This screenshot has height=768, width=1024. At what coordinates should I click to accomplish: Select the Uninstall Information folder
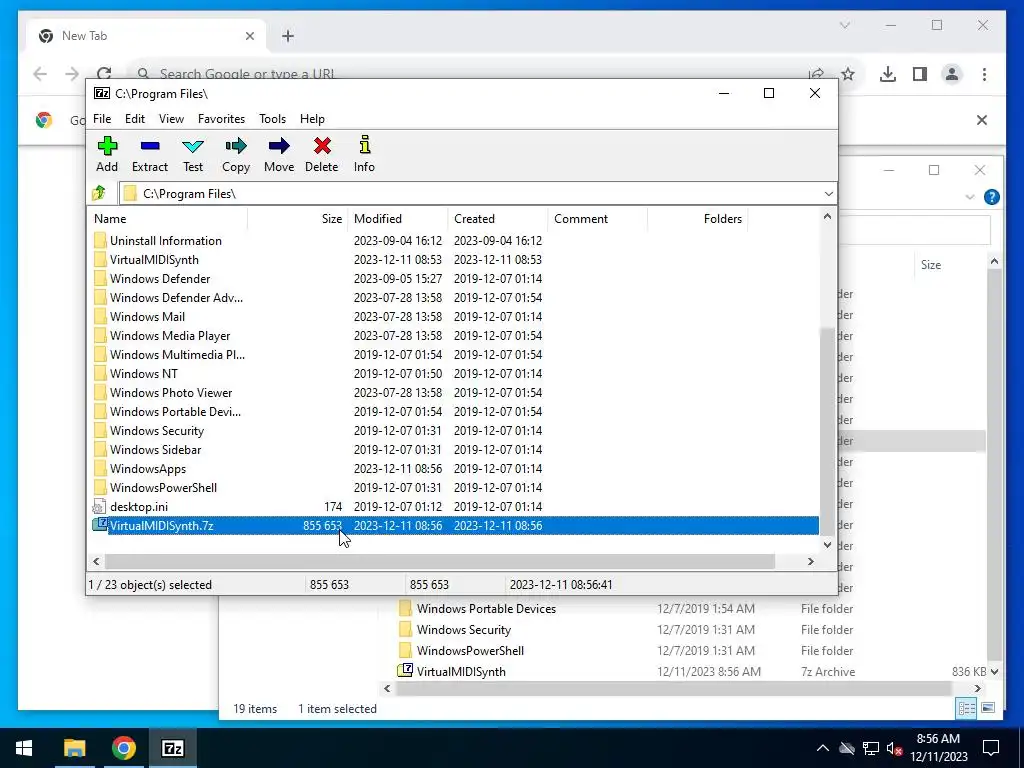165,241
